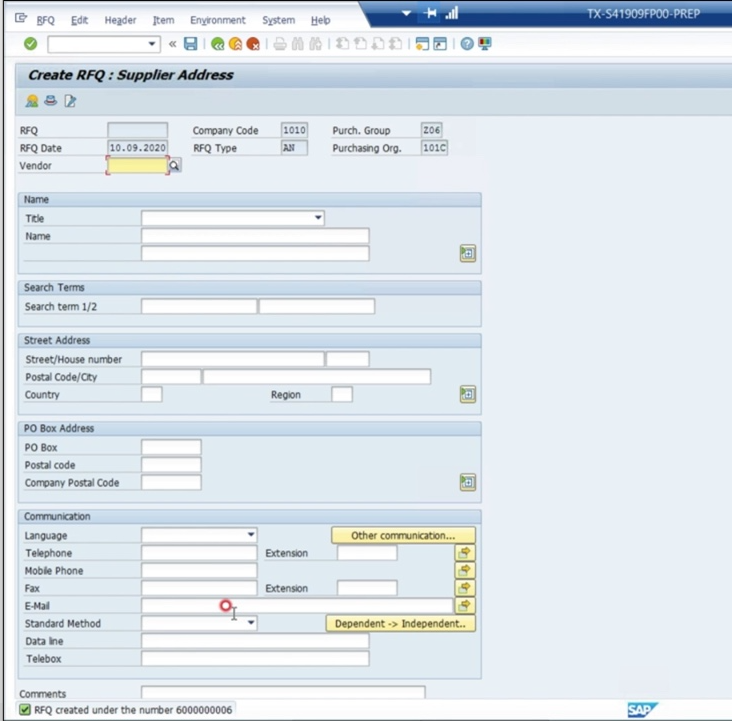
Task: Open the command field dropdown arrow
Action: pos(152,44)
